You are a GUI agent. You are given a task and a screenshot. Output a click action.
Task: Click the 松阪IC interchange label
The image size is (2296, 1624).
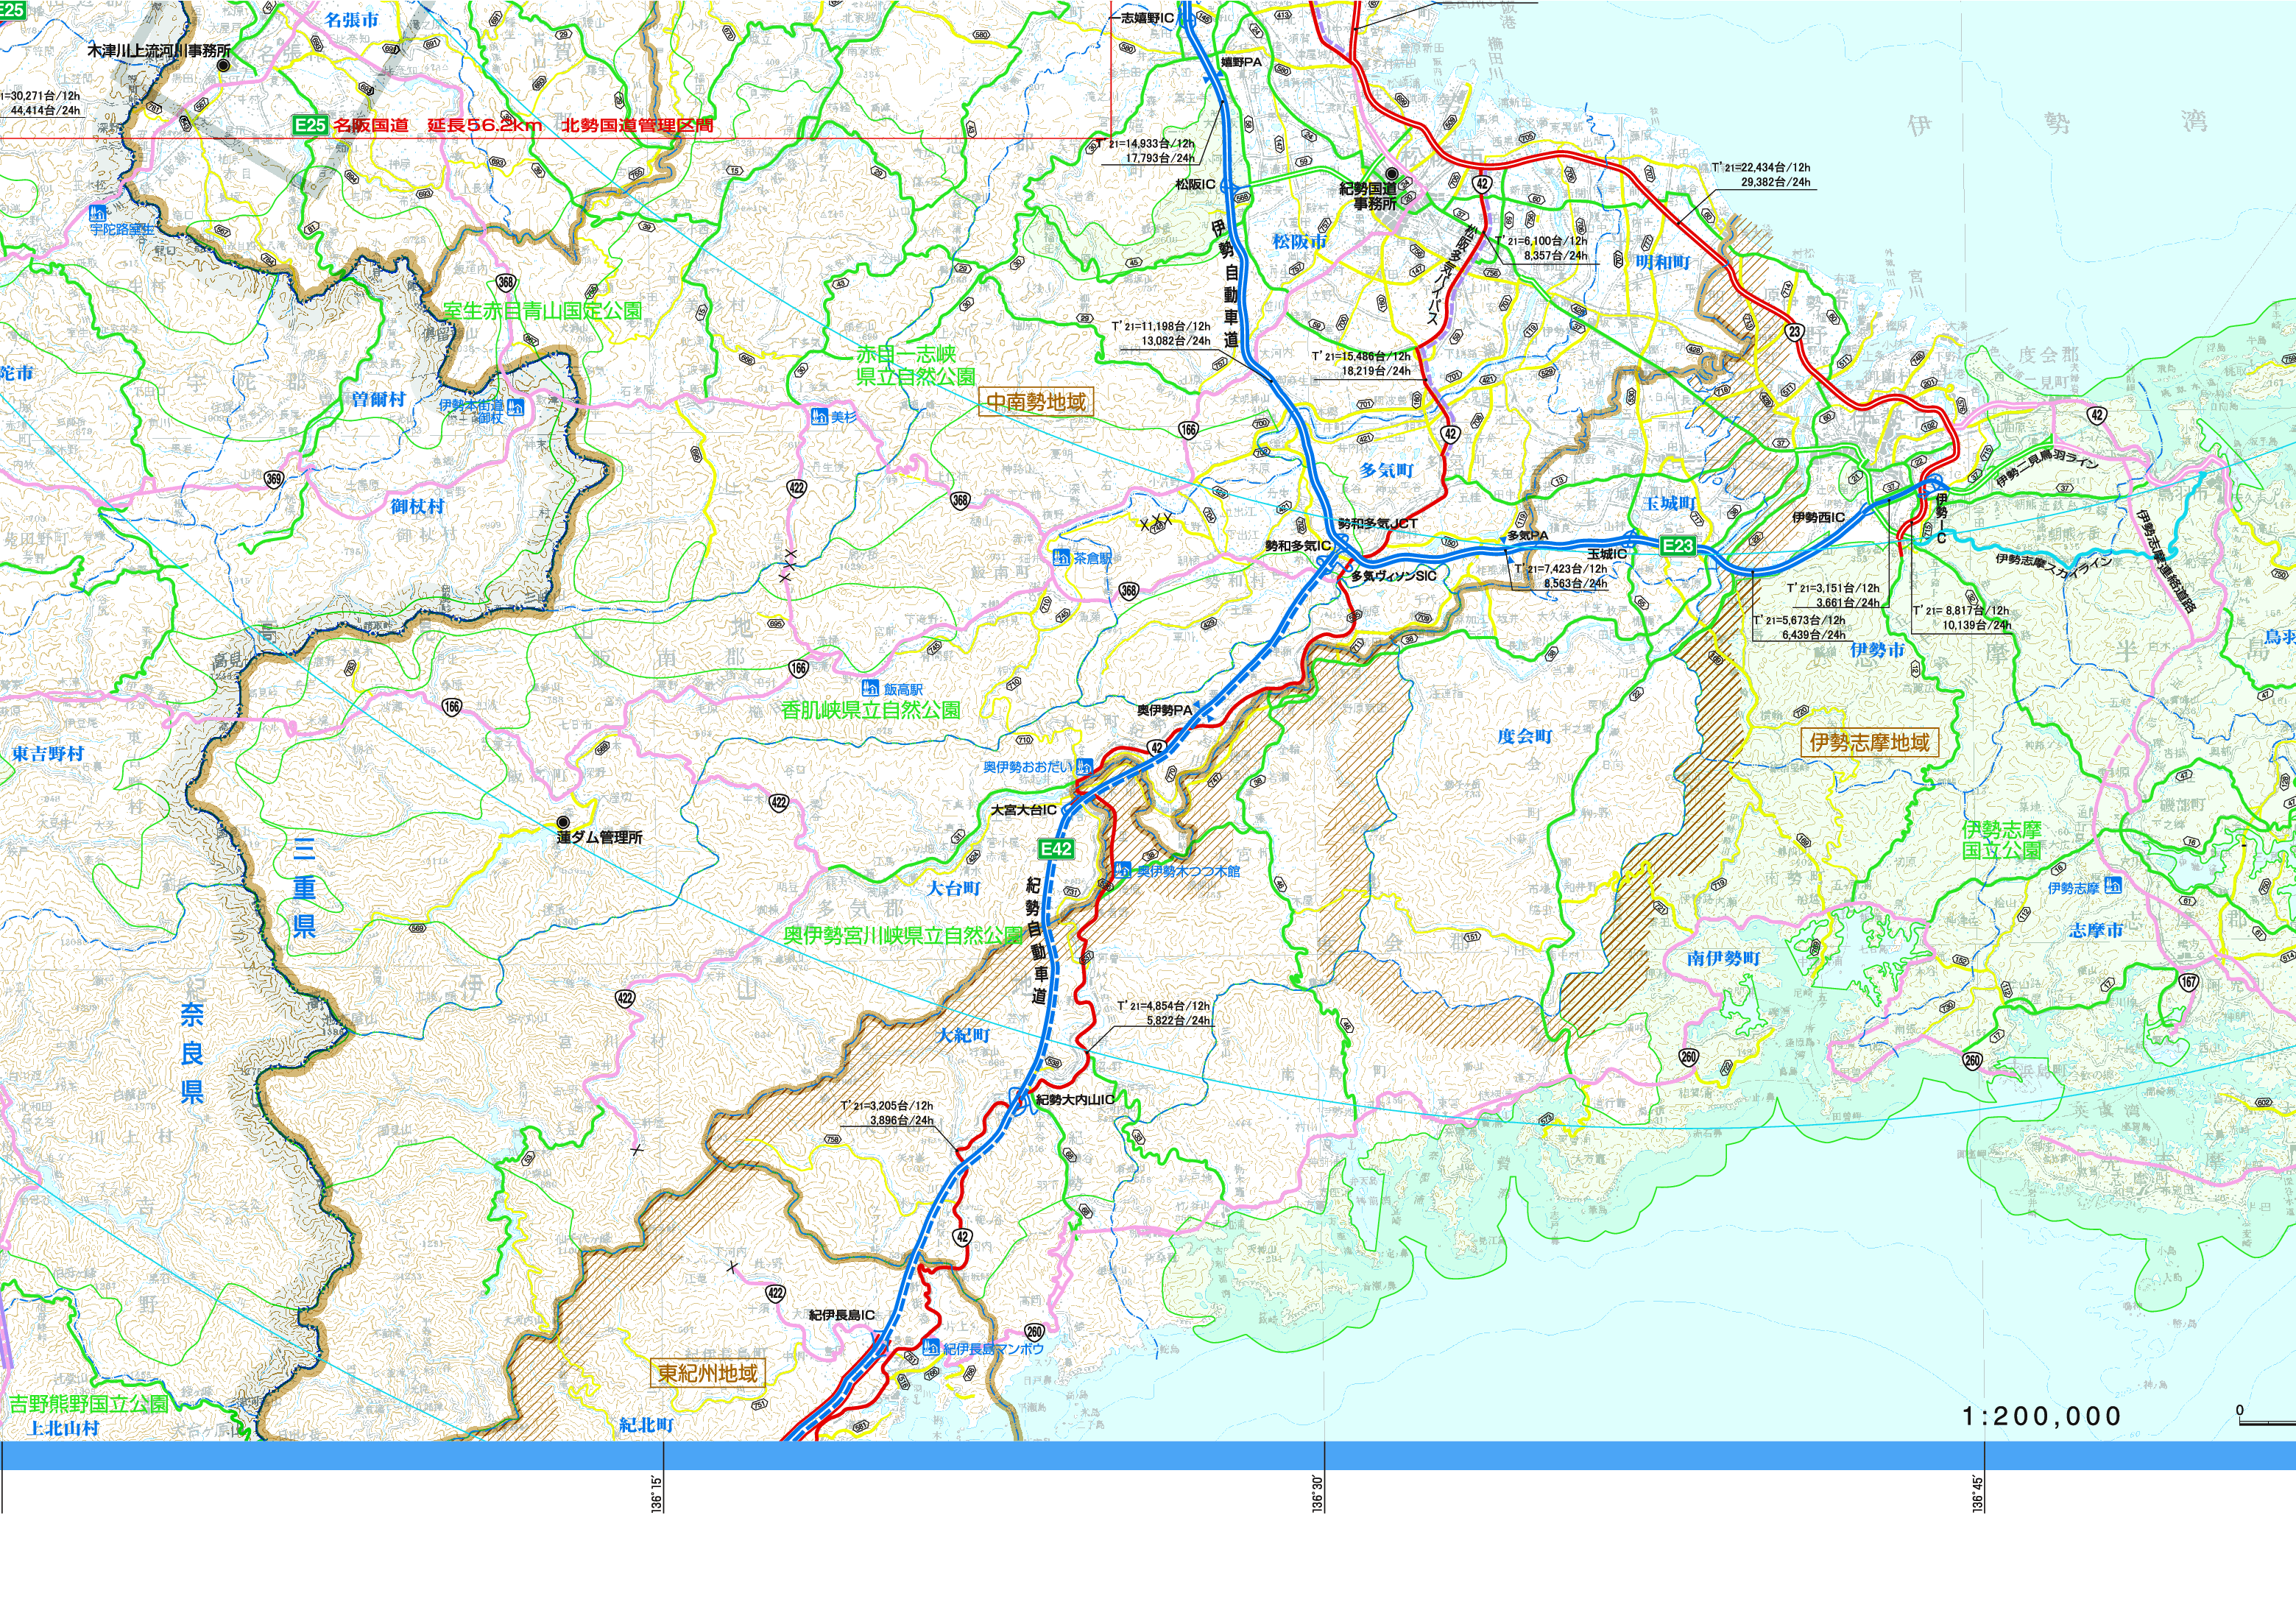click(1196, 184)
